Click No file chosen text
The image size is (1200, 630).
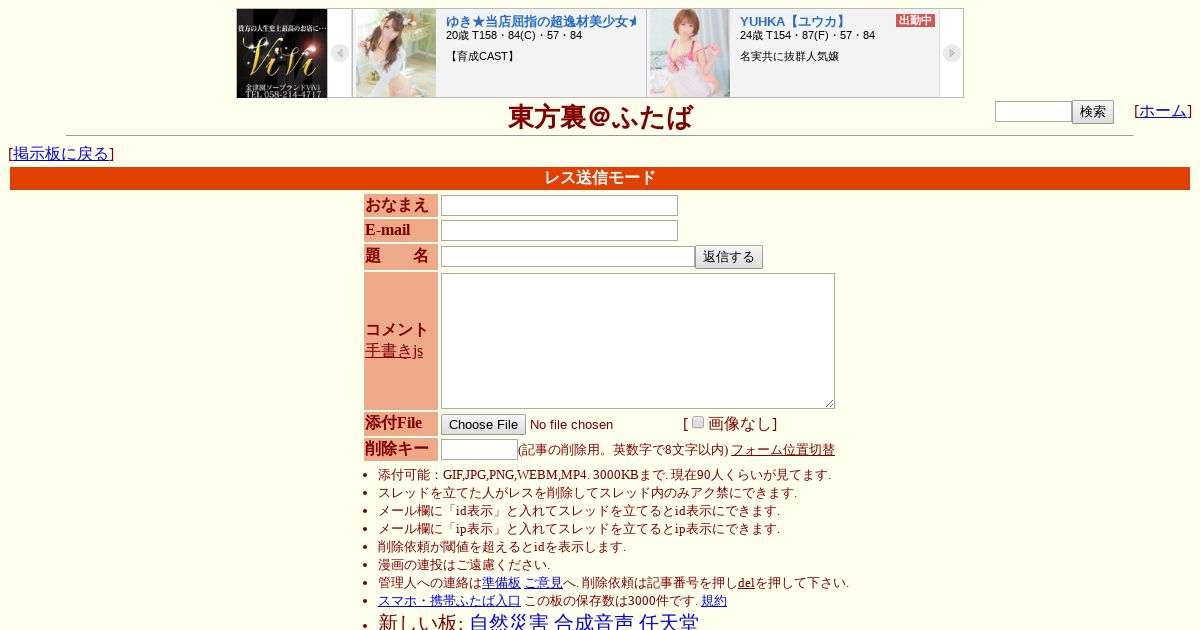[x=571, y=425]
